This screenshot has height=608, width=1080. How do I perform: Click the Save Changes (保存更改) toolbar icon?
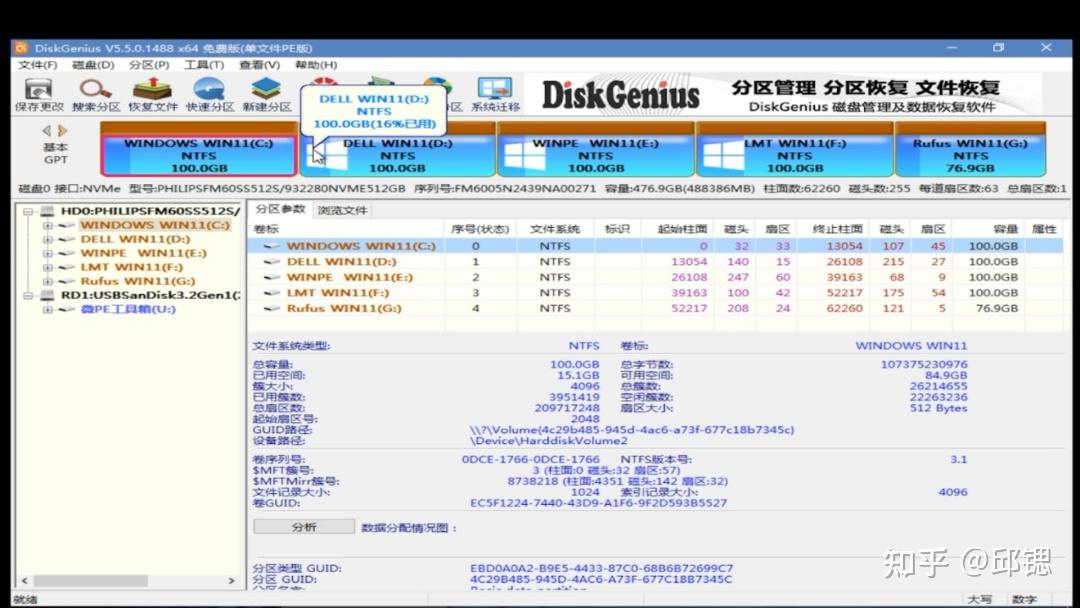click(x=39, y=95)
